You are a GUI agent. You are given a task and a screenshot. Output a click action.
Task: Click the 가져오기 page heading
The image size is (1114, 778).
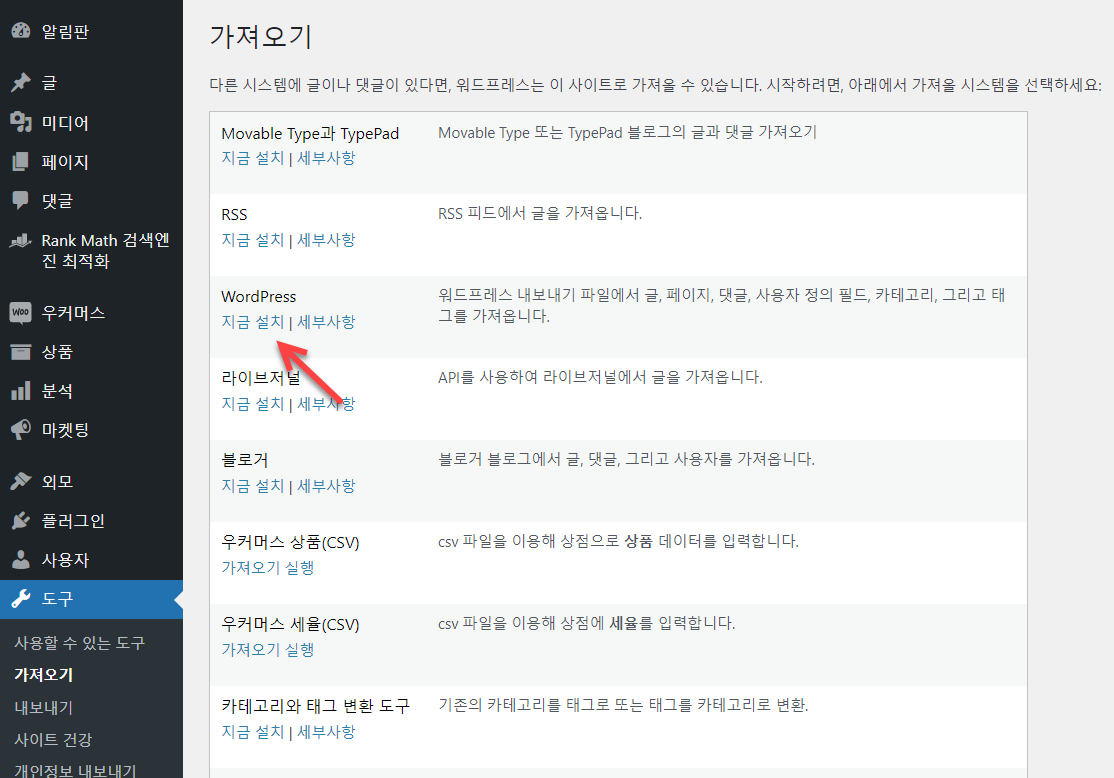pos(261,36)
